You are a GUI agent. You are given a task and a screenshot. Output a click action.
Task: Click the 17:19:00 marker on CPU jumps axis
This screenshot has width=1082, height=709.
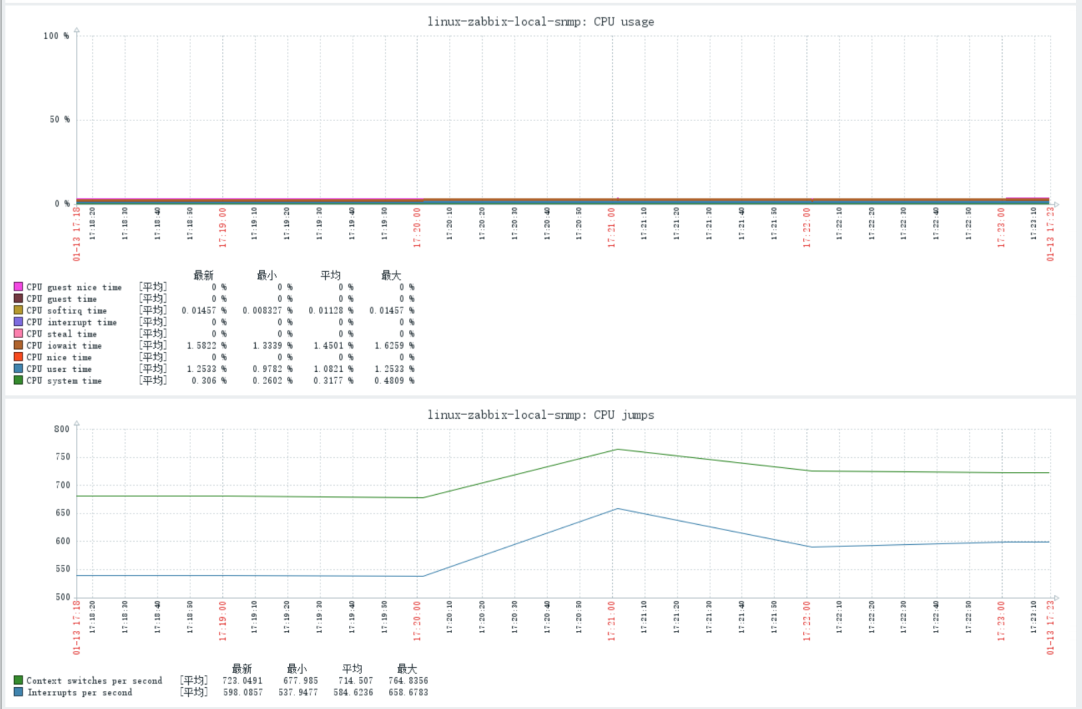pyautogui.click(x=222, y=621)
